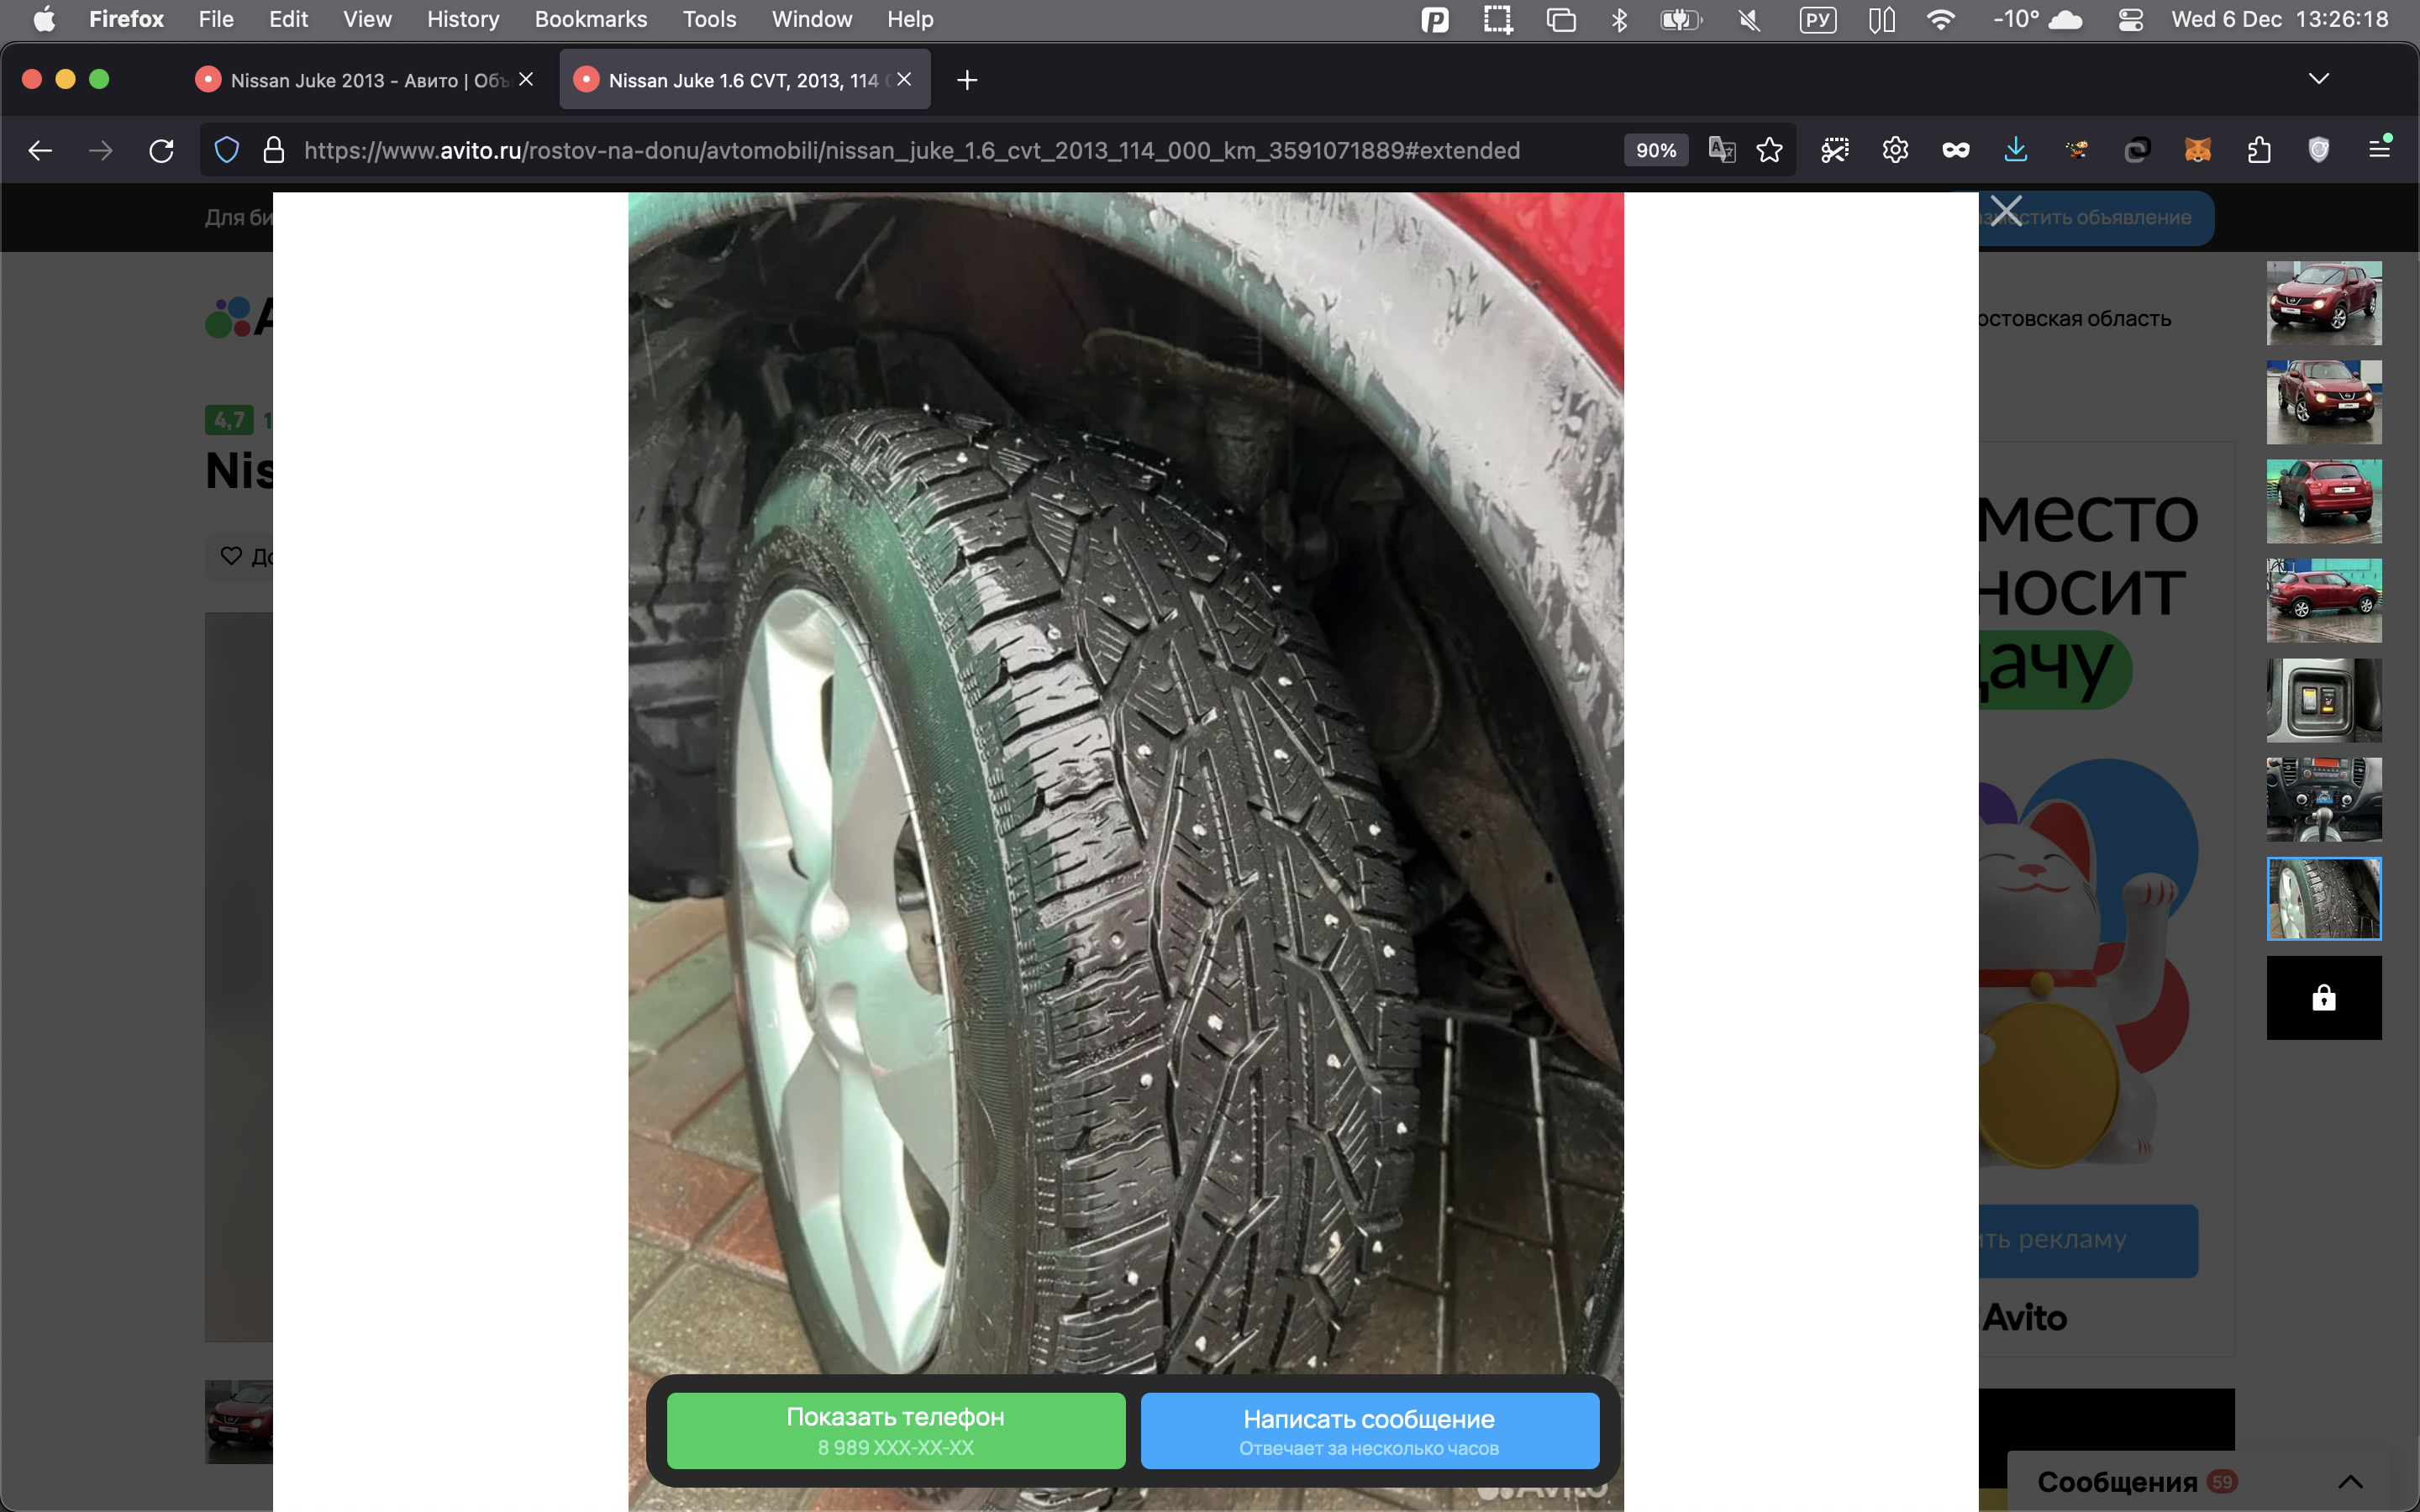2420x1512 pixels.
Task: Click the 90% zoom level indicator
Action: pos(1655,151)
